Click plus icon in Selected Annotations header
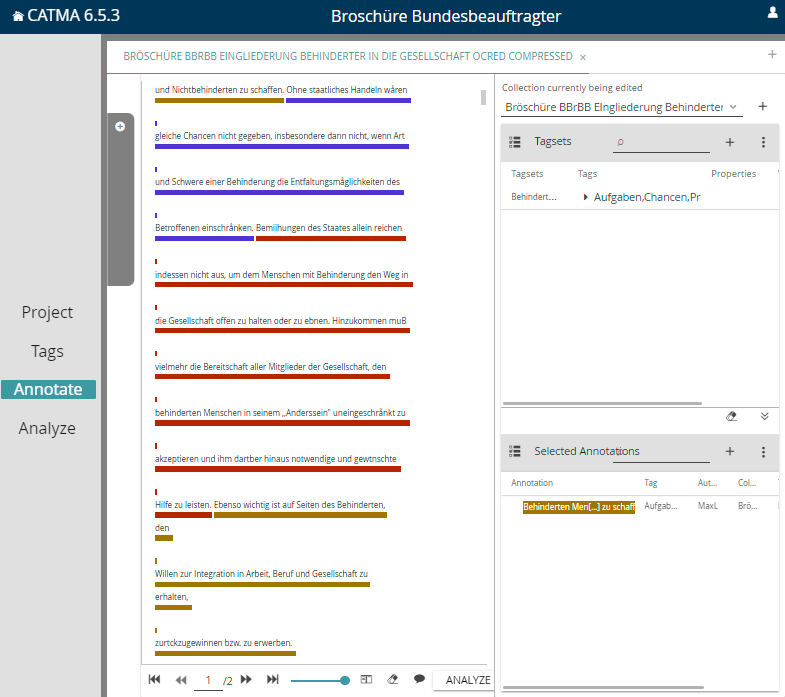 tap(730, 451)
